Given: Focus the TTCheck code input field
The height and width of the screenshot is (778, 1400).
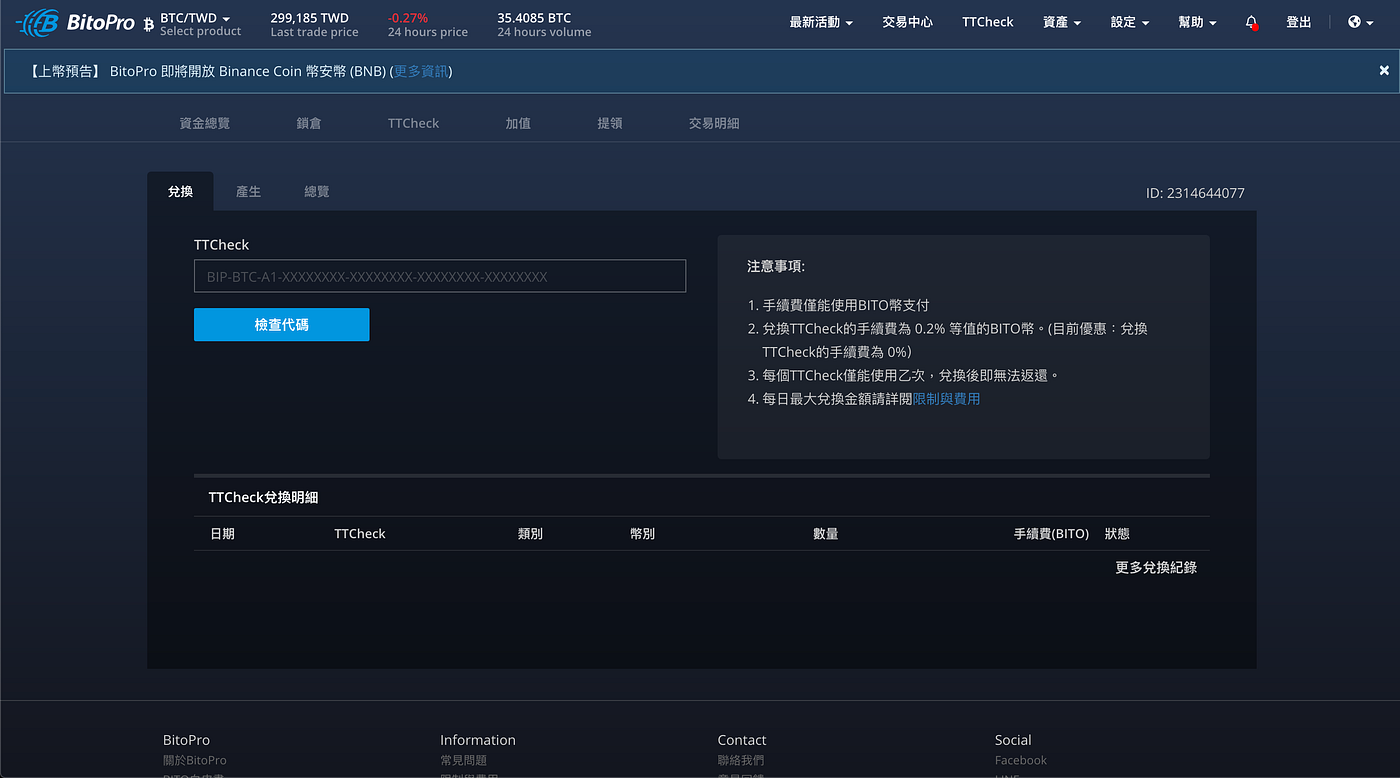Looking at the screenshot, I should tap(440, 276).
